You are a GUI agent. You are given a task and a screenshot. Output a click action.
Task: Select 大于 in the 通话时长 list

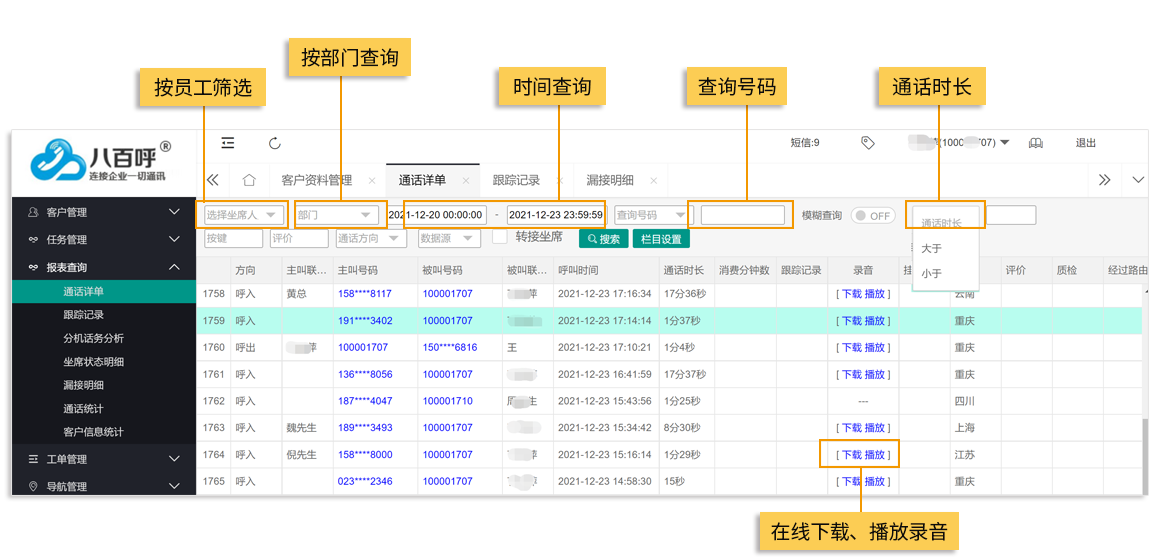(931, 248)
